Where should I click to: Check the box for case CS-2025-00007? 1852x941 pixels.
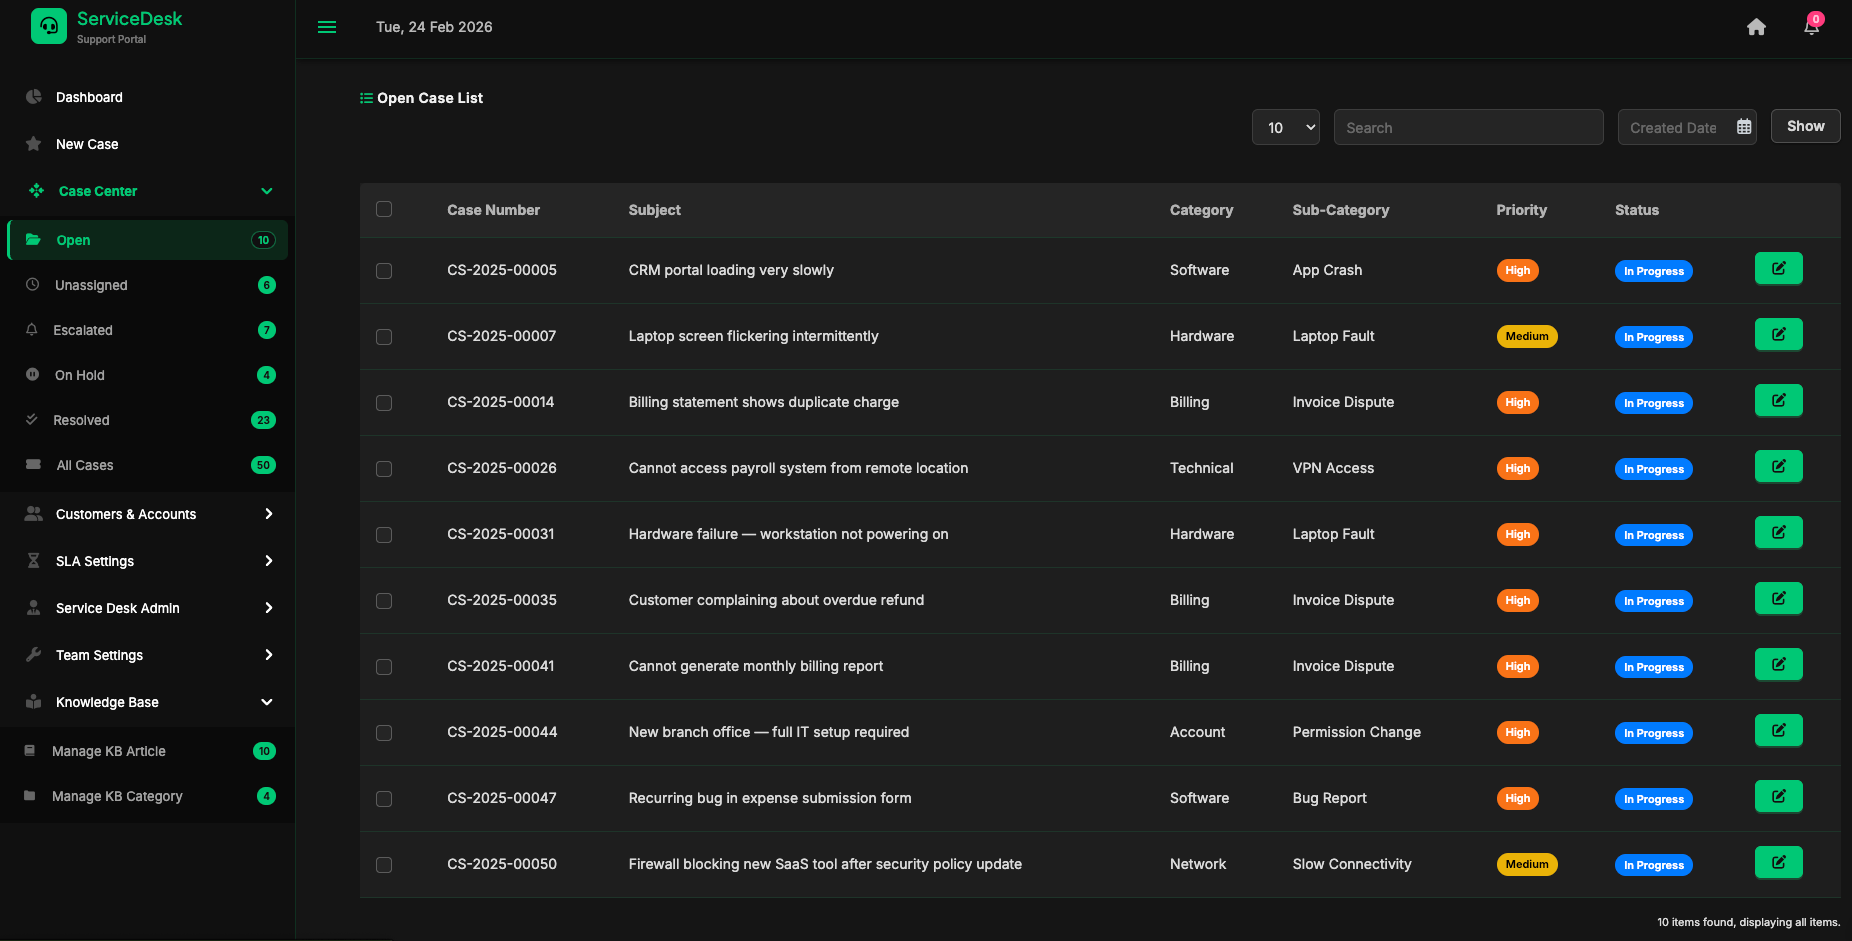coord(384,337)
